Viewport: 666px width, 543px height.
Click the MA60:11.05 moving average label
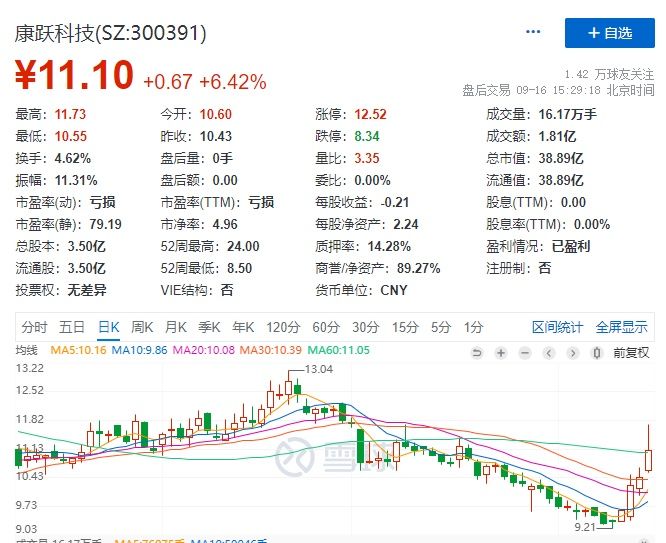click(x=339, y=350)
